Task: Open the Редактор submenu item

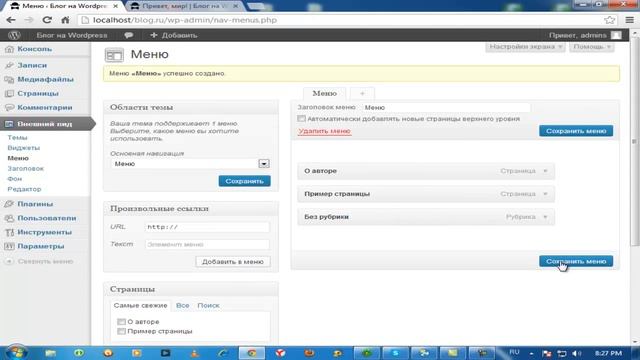Action: [x=24, y=189]
